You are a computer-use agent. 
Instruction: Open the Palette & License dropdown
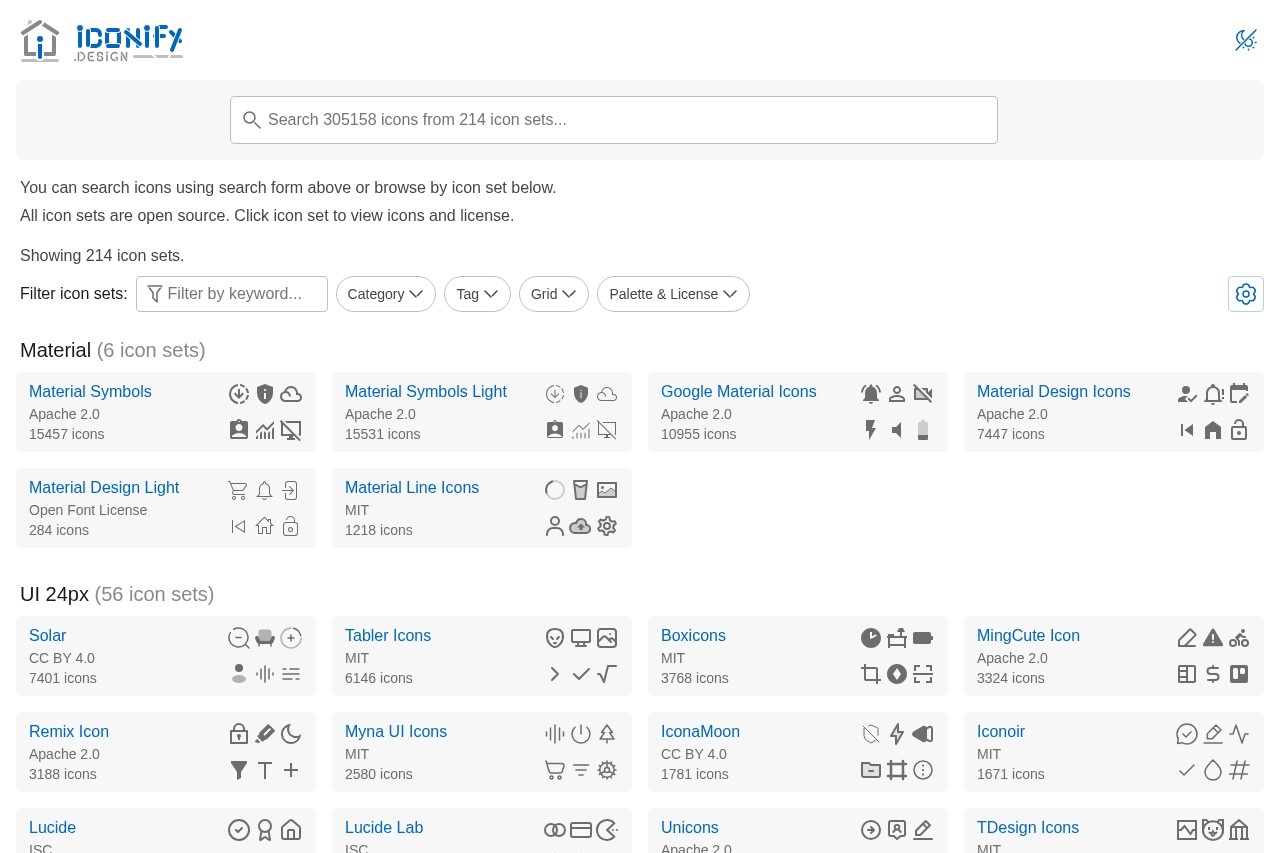click(673, 294)
